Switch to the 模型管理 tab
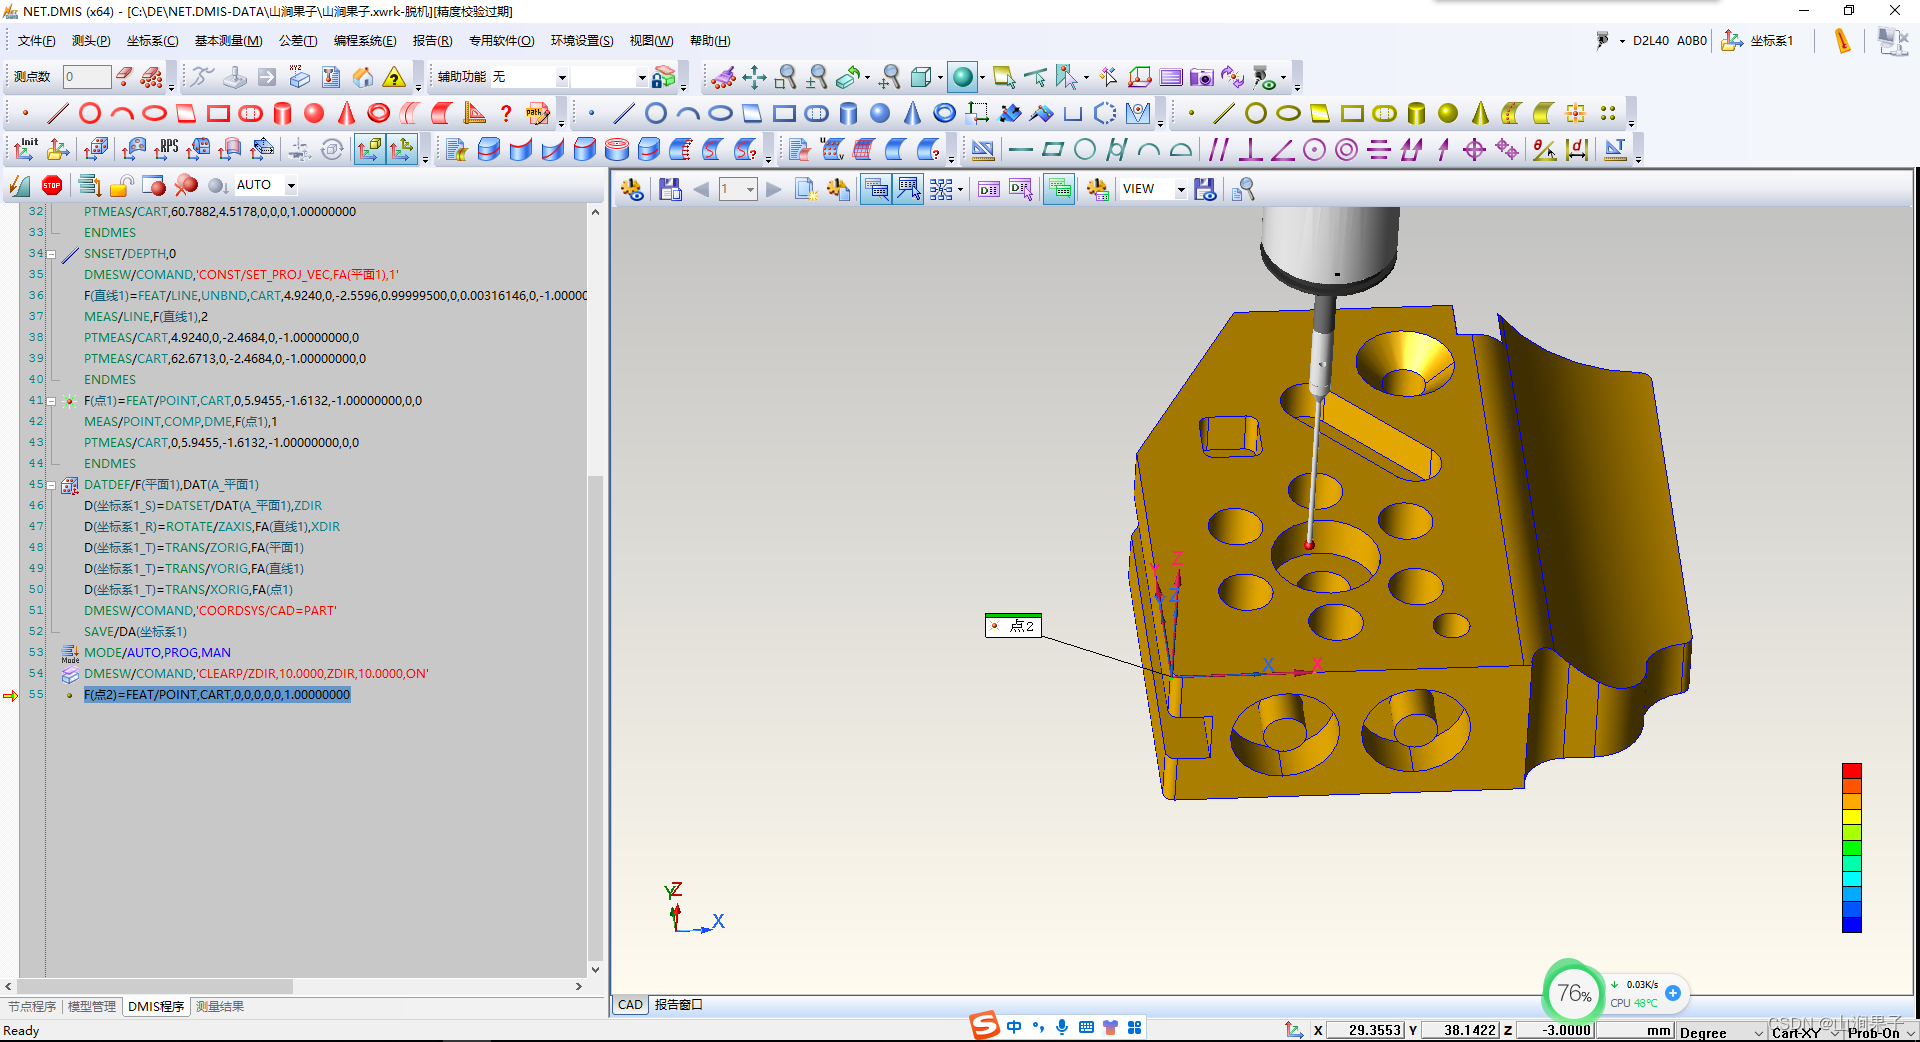 point(92,1006)
